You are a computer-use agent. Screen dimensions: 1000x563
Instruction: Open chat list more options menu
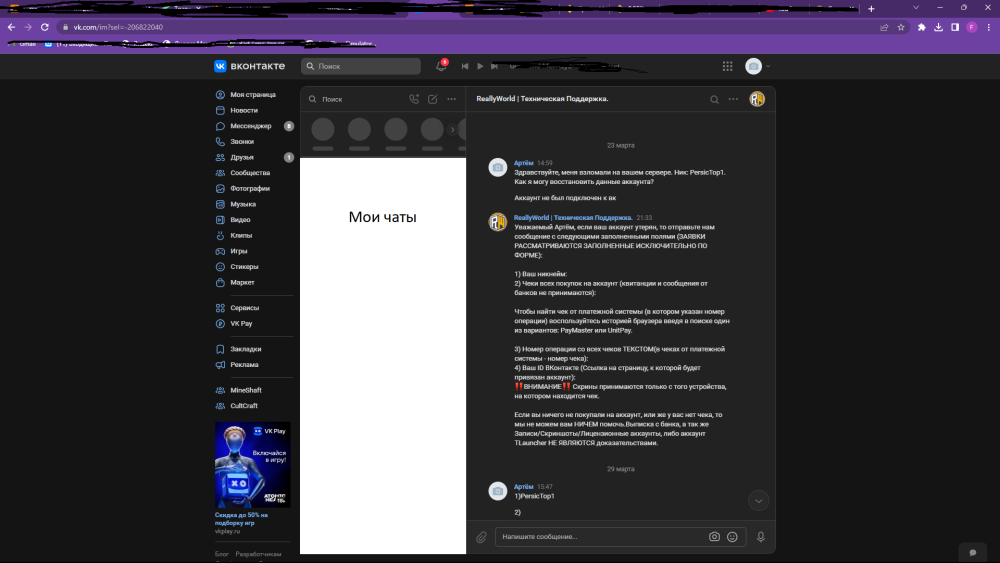452,99
